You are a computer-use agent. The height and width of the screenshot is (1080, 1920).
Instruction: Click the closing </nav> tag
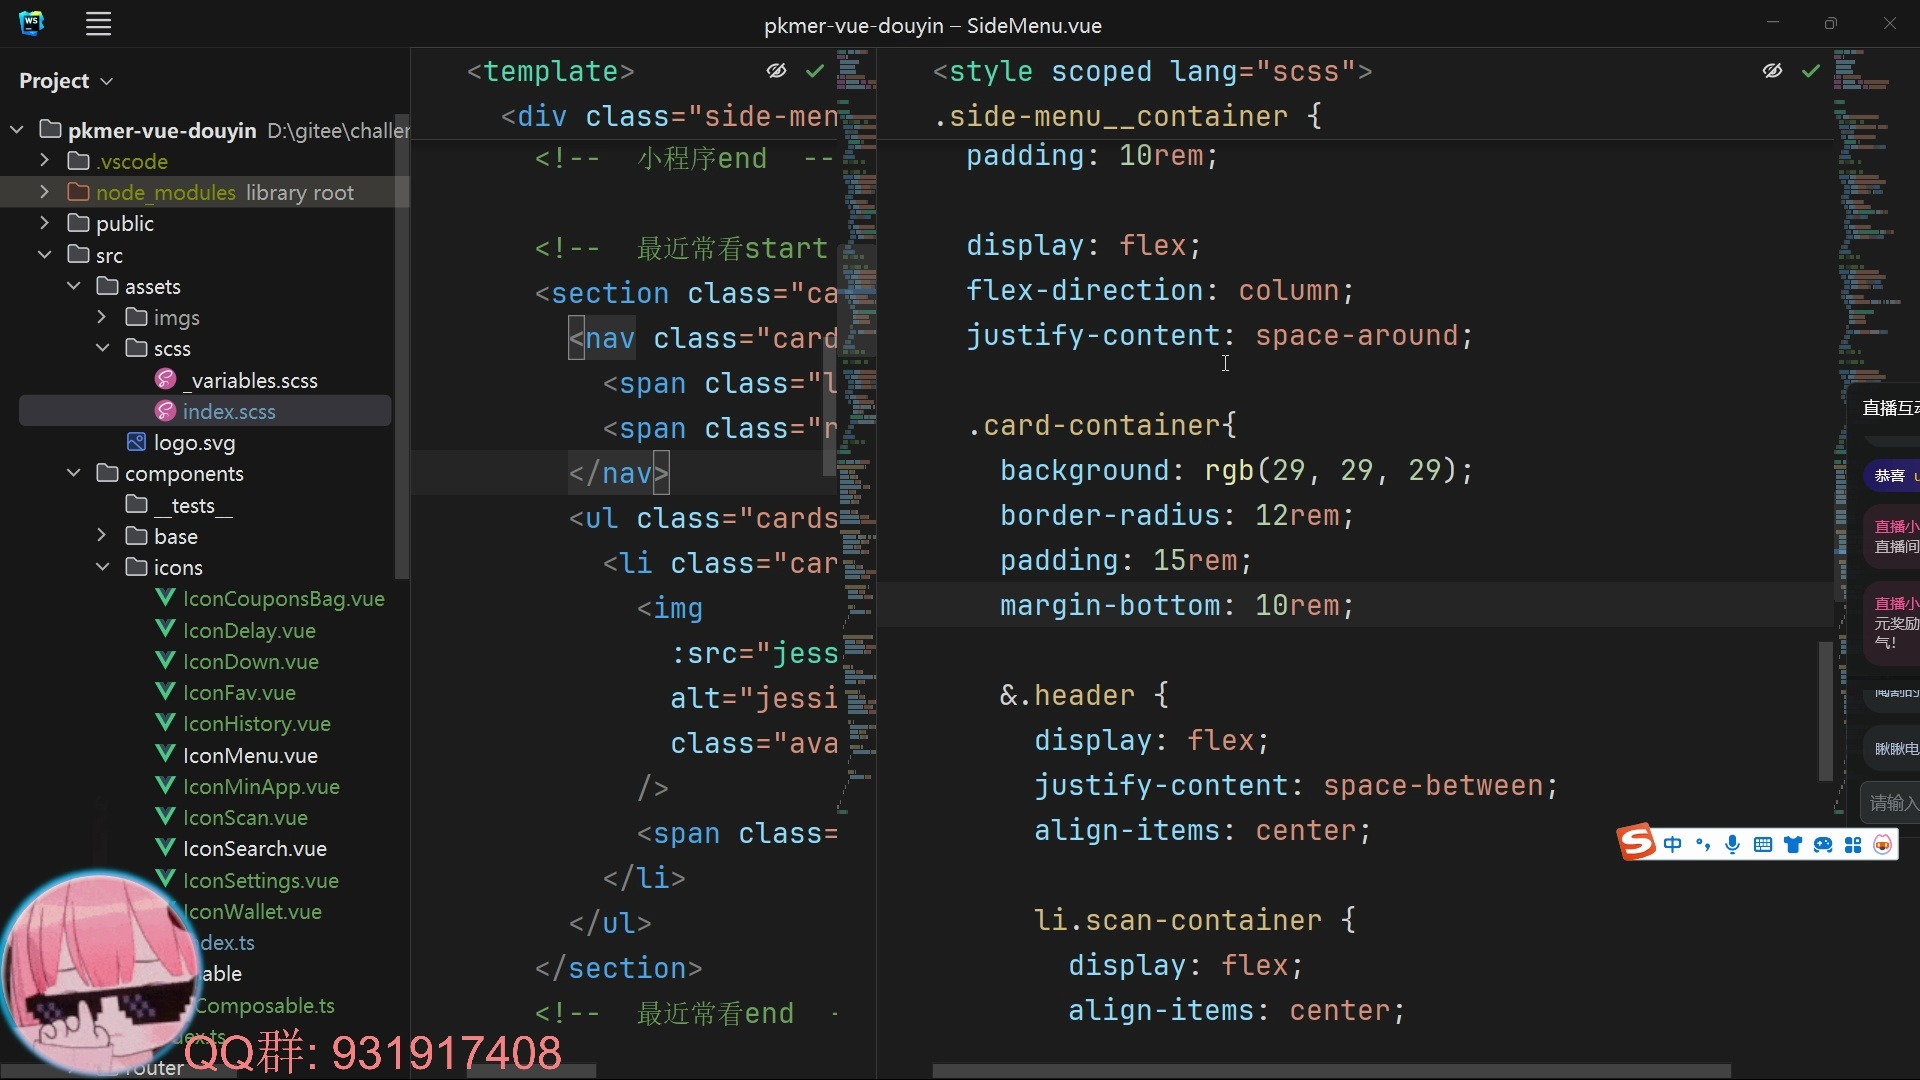[618, 473]
